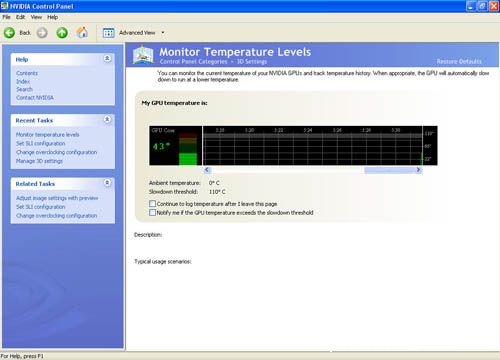Click Contact NVIDIA link

35,98
